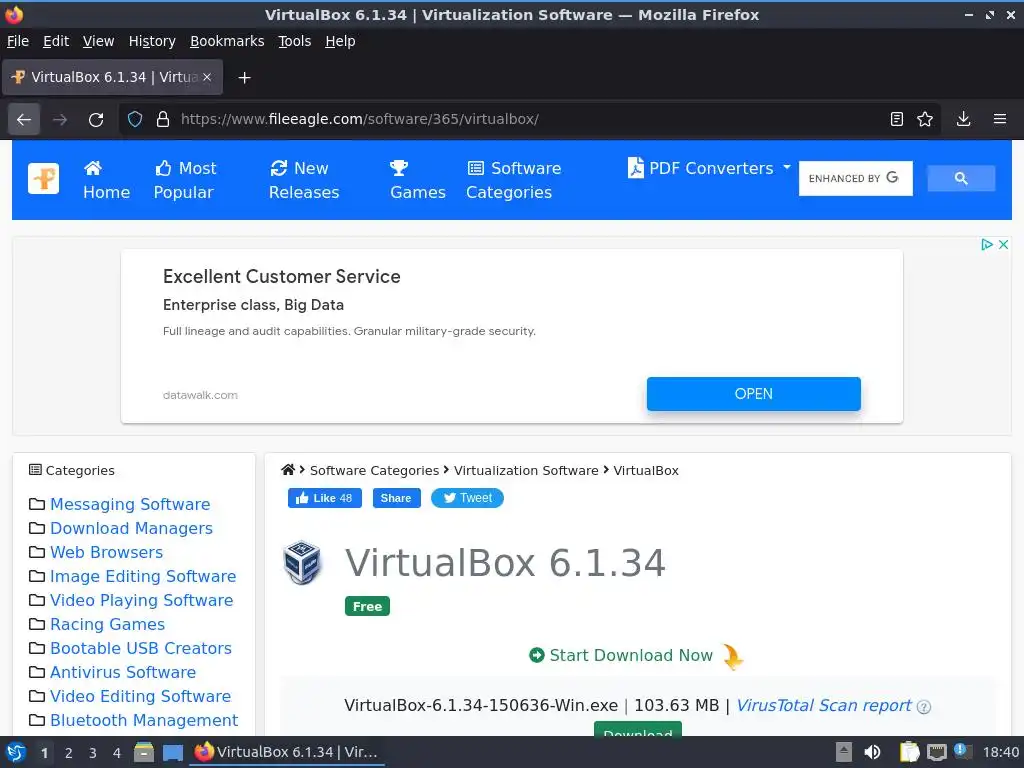Open a new browser tab
The height and width of the screenshot is (768, 1024).
[244, 78]
